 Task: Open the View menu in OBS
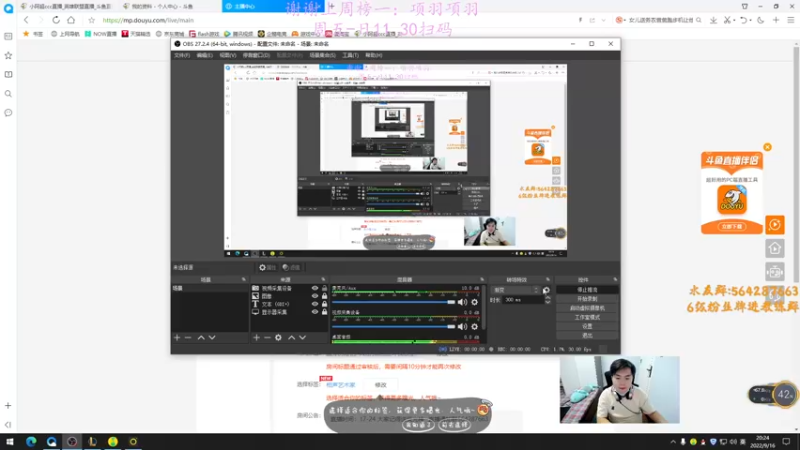click(228, 55)
